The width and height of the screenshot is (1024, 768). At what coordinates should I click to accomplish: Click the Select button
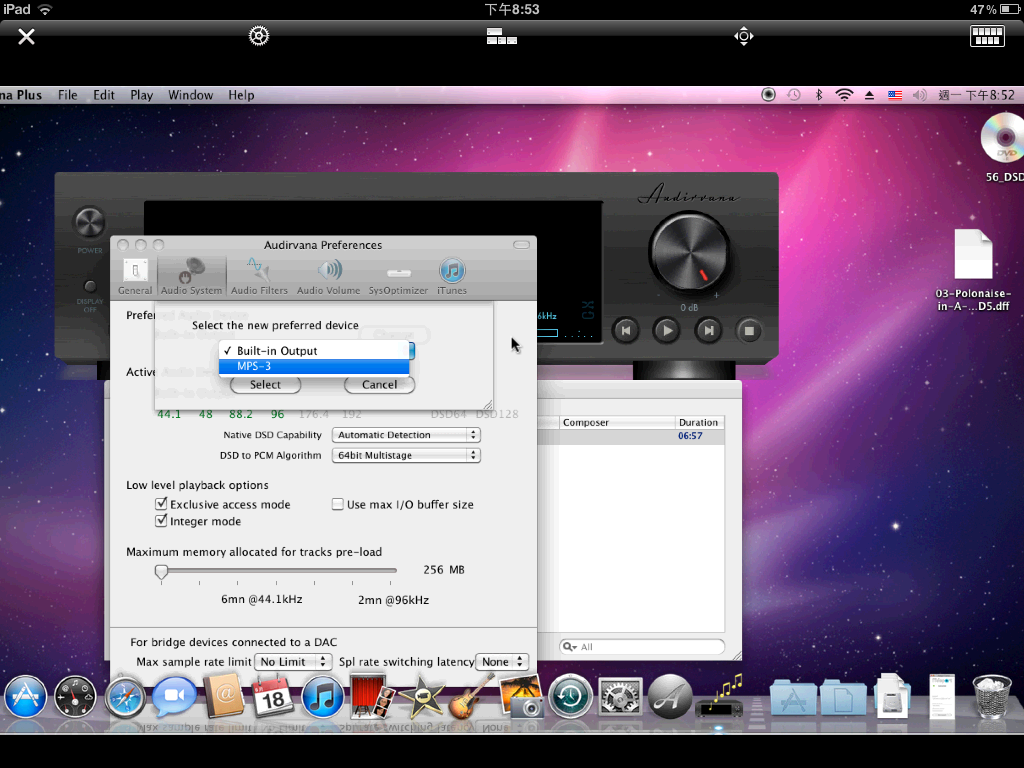[265, 385]
